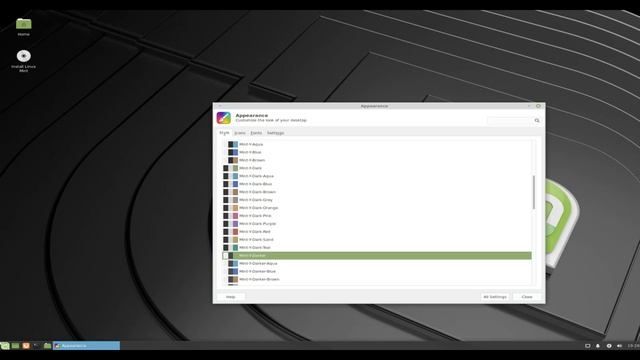Click the Help button
The height and width of the screenshot is (360, 640).
click(x=231, y=297)
